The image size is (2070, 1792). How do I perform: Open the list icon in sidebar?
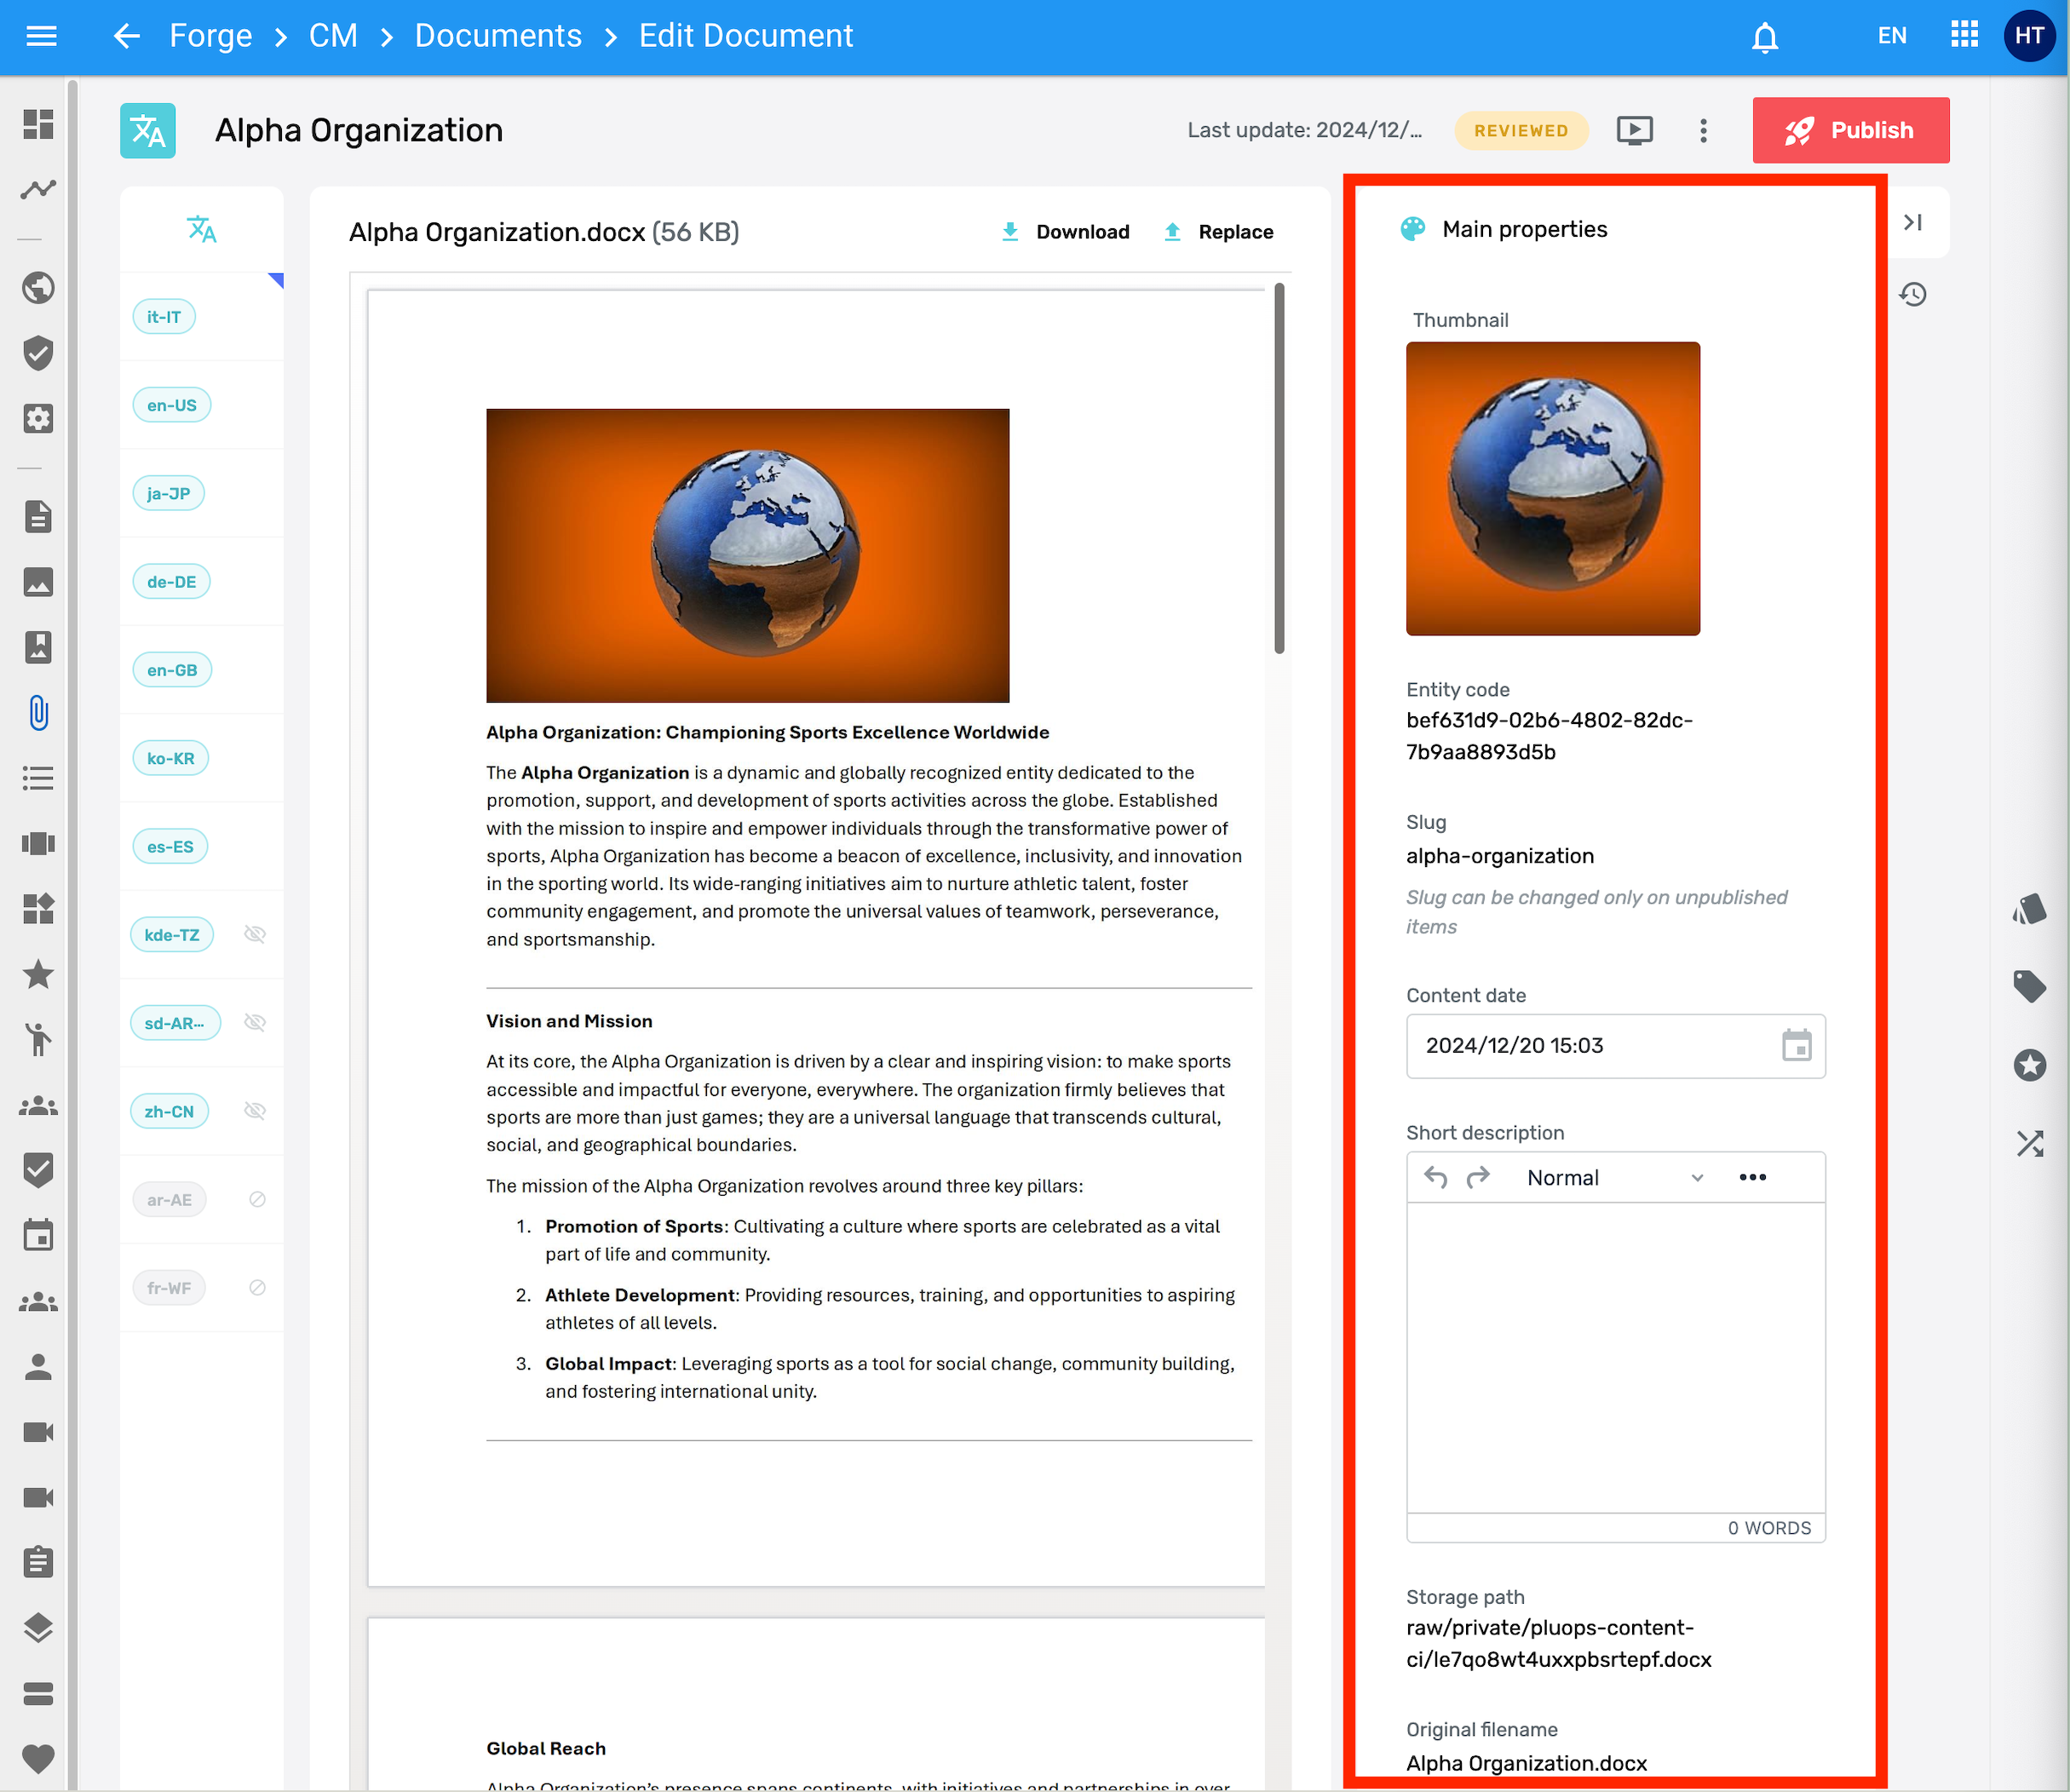[38, 778]
